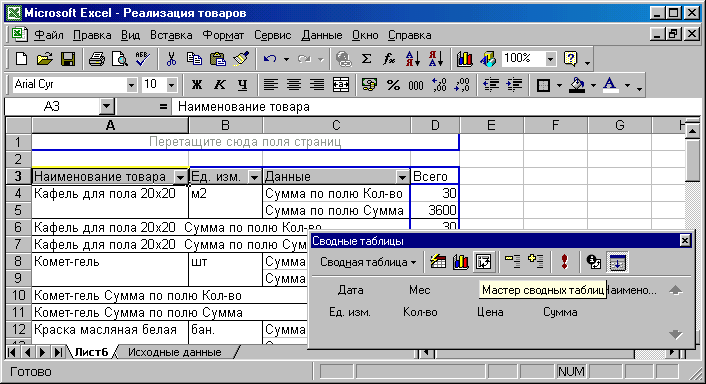
Task: Align text left in the formatting toolbar
Action: click(x=271, y=85)
